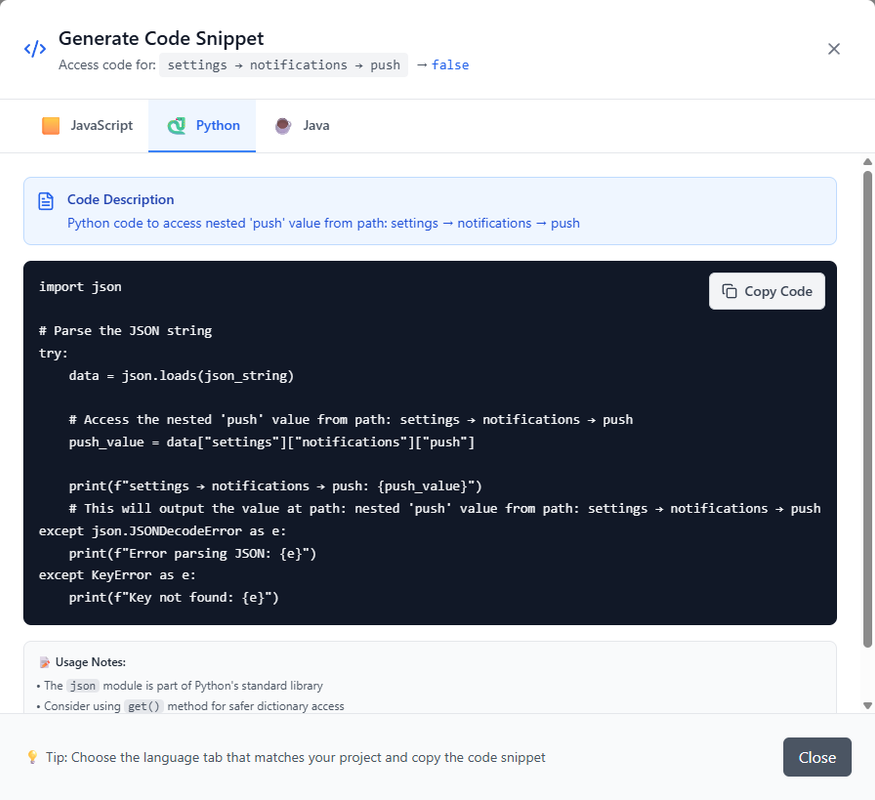The width and height of the screenshot is (875, 800).
Task: Click the lightbulb tip icon
Action: (32, 757)
